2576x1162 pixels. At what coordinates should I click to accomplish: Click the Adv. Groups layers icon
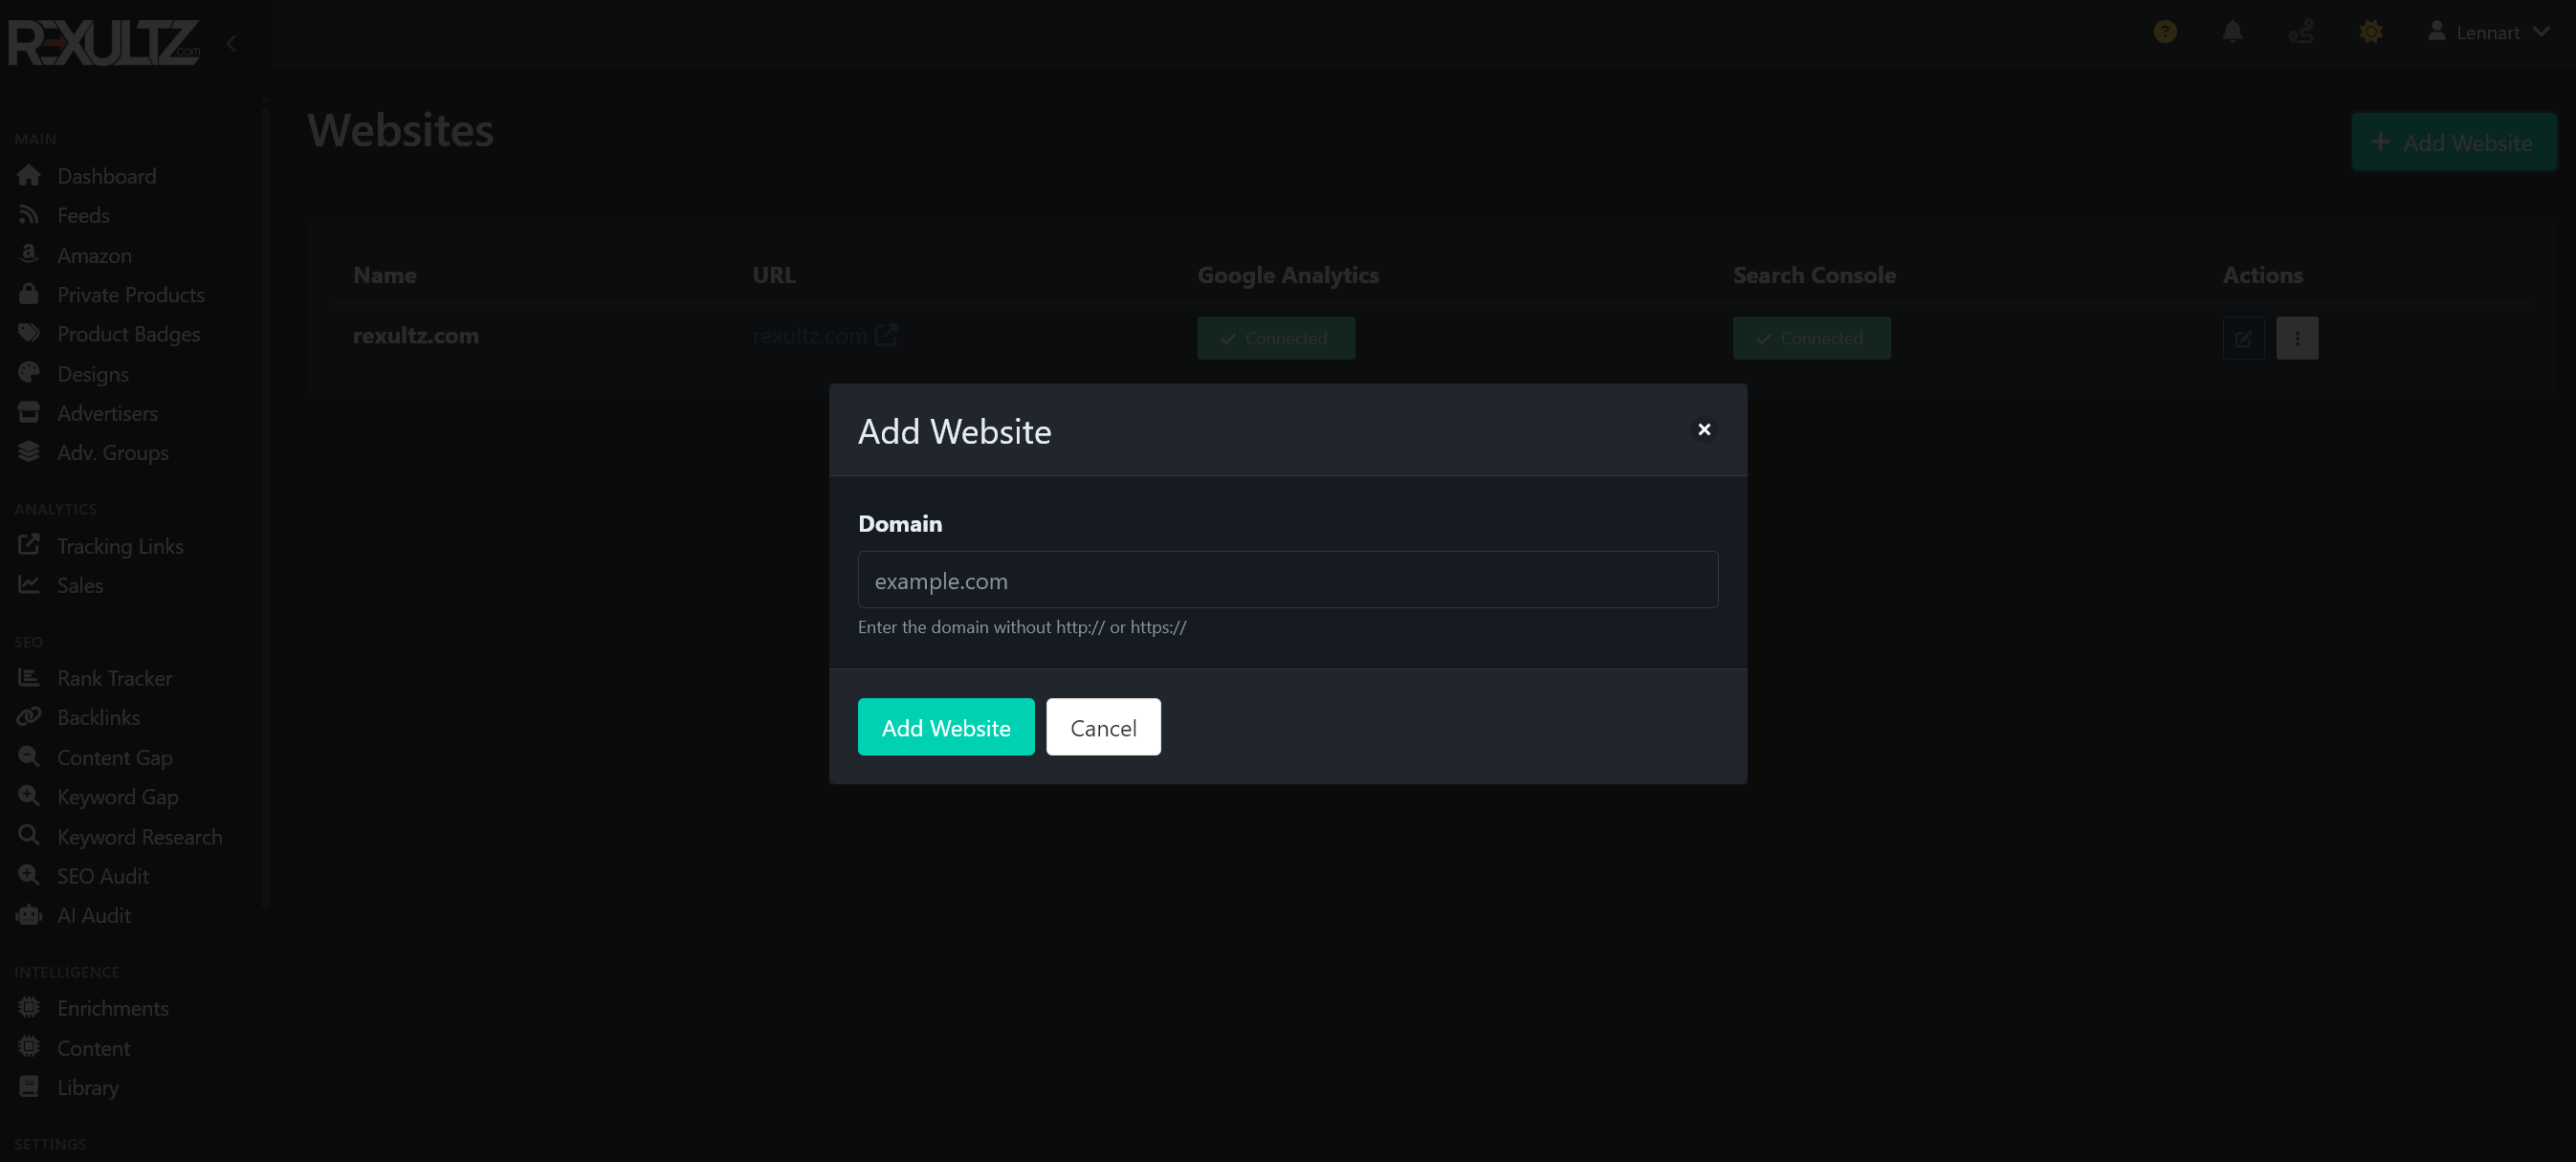[29, 452]
